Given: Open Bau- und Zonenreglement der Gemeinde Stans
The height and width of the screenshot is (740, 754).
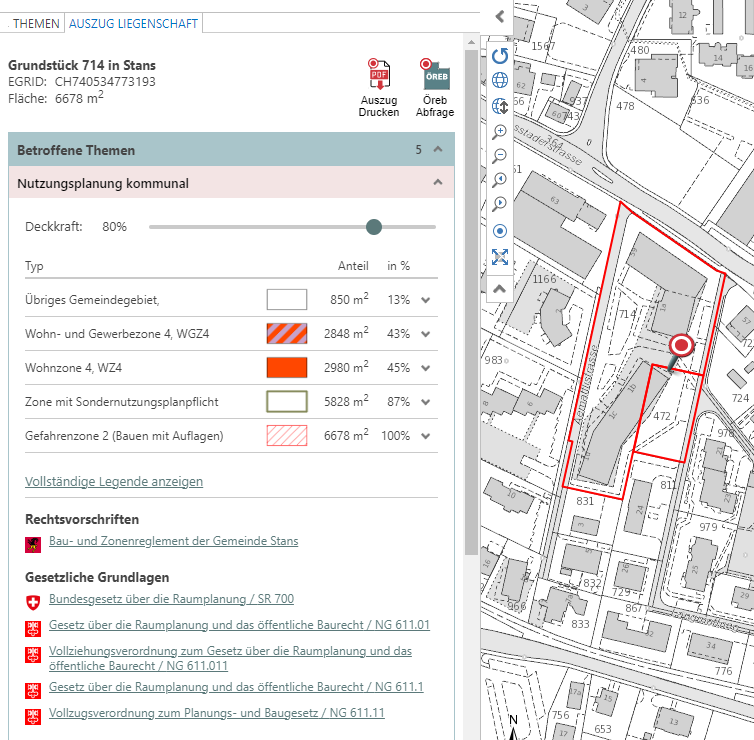Looking at the screenshot, I should tap(173, 541).
